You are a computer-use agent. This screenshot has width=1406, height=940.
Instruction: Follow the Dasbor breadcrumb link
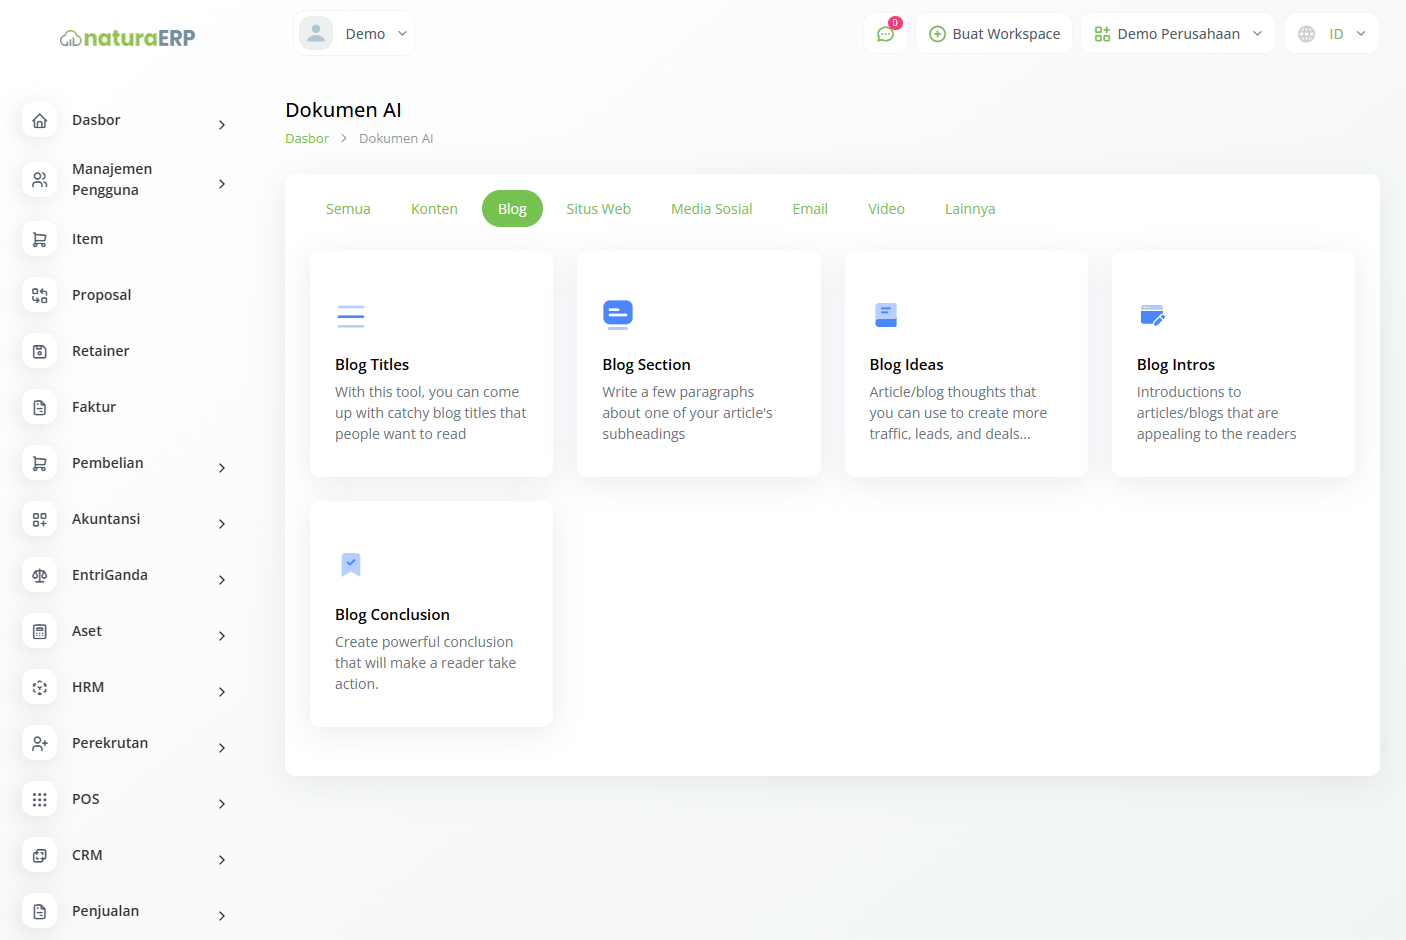307,139
